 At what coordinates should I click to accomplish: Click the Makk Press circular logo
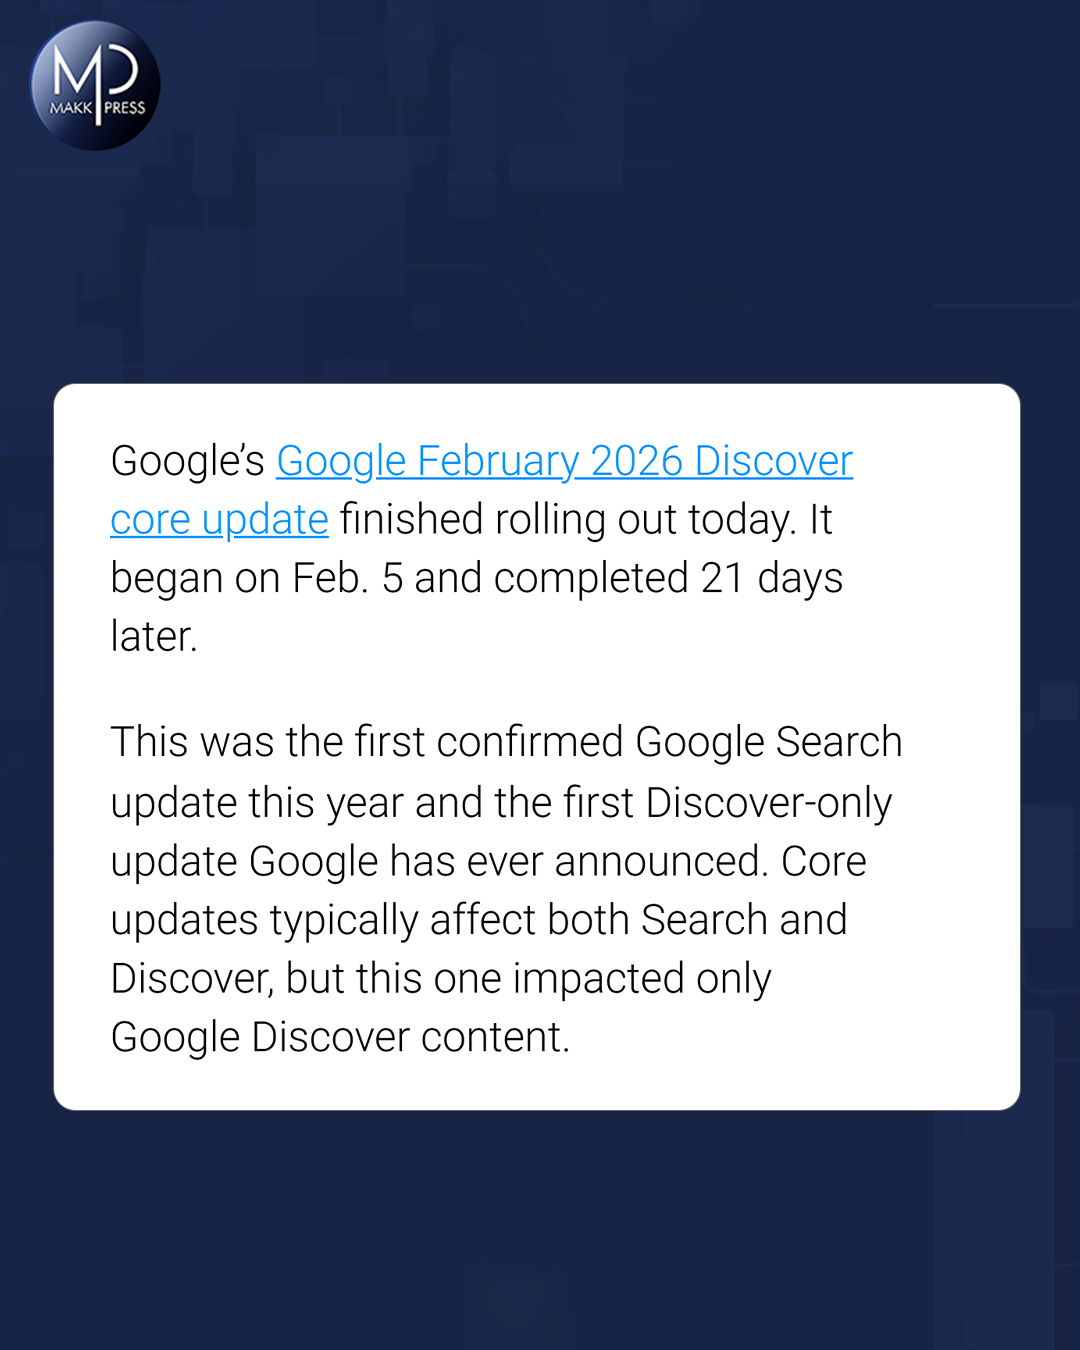click(x=96, y=86)
